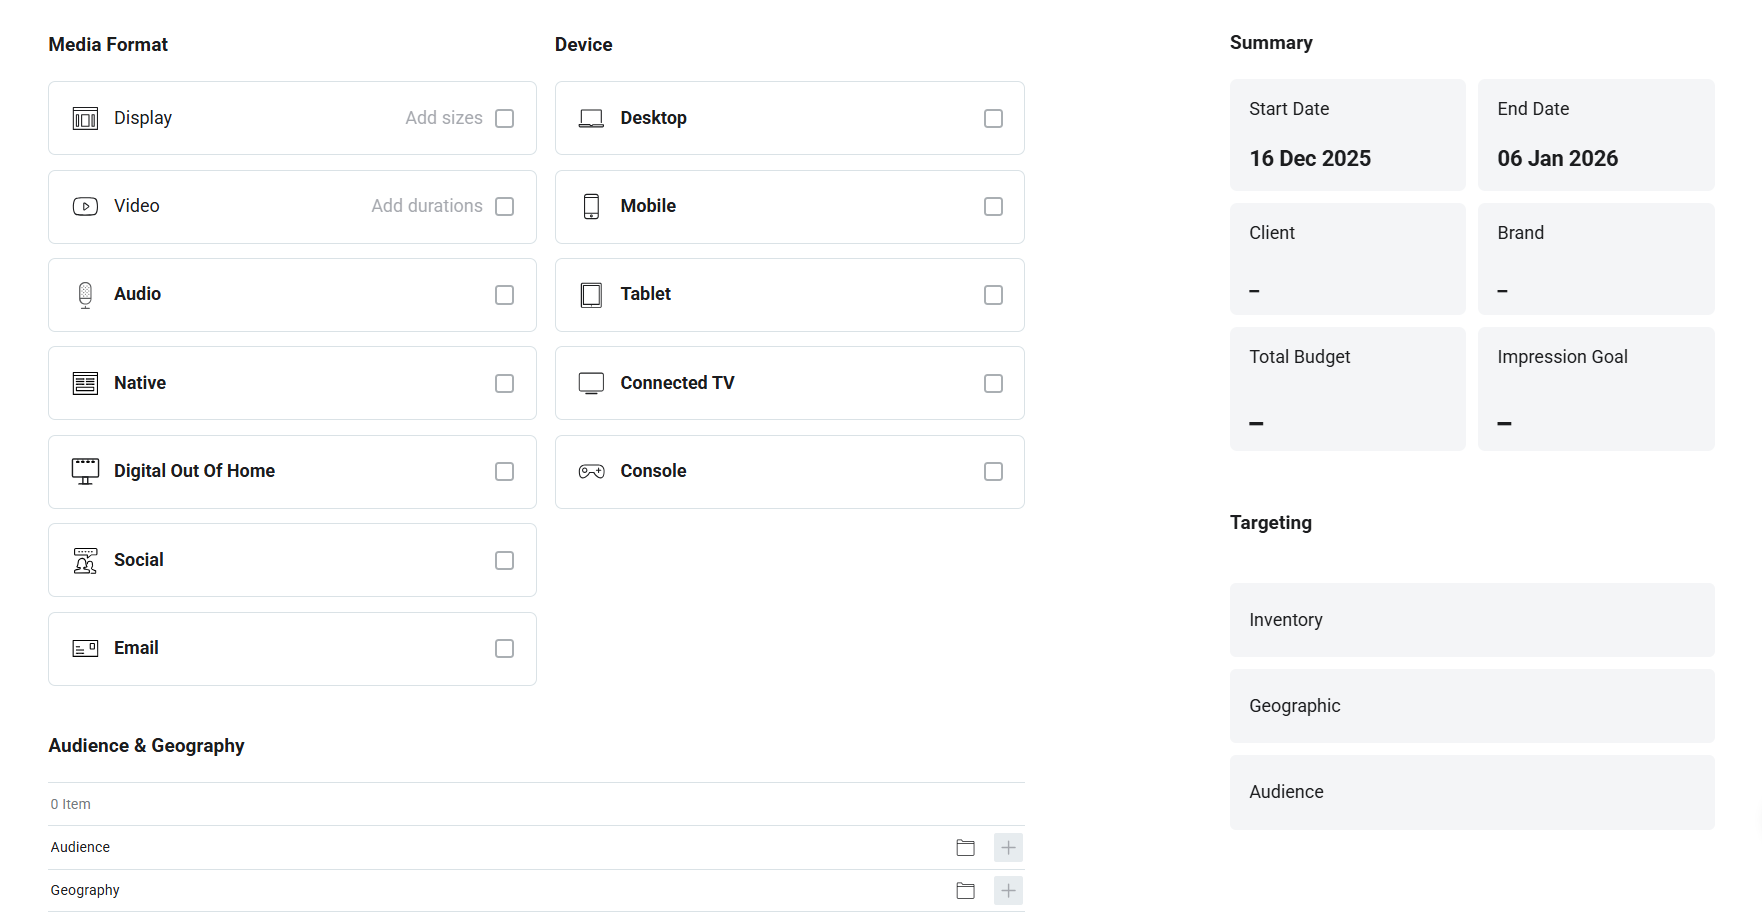Open the folder icon in Audience row

point(965,848)
